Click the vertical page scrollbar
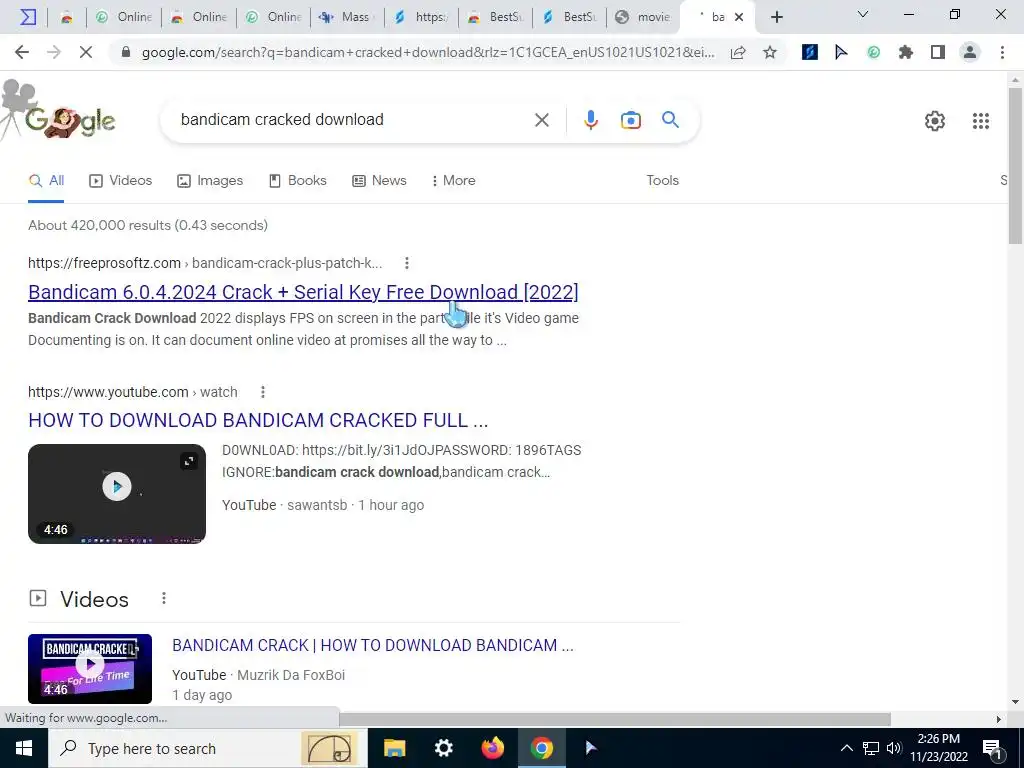1024x768 pixels. pyautogui.click(x=1015, y=166)
